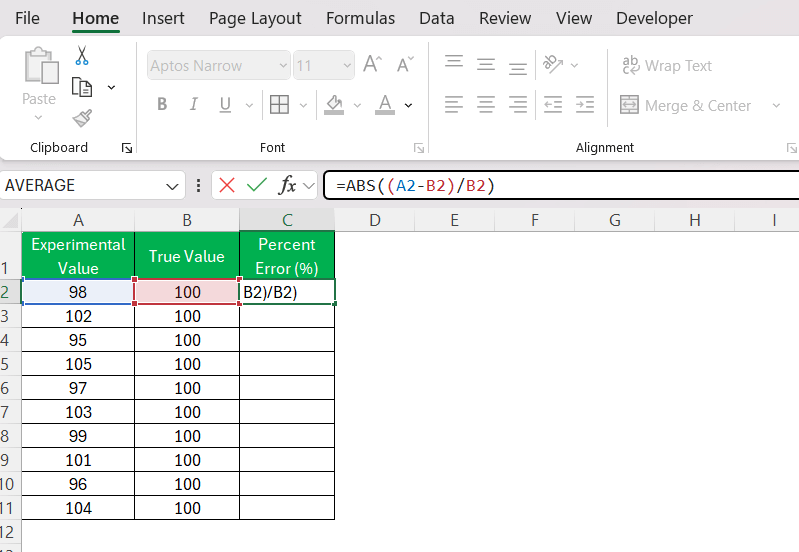This screenshot has width=799, height=552.
Task: Click the Middle Align icon
Action: tap(486, 65)
